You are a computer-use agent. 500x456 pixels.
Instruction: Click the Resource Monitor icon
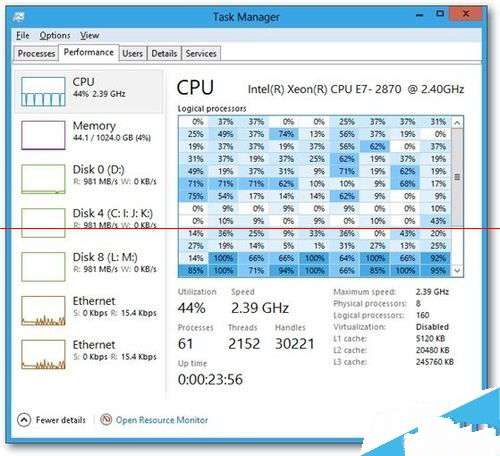pyautogui.click(x=106, y=419)
